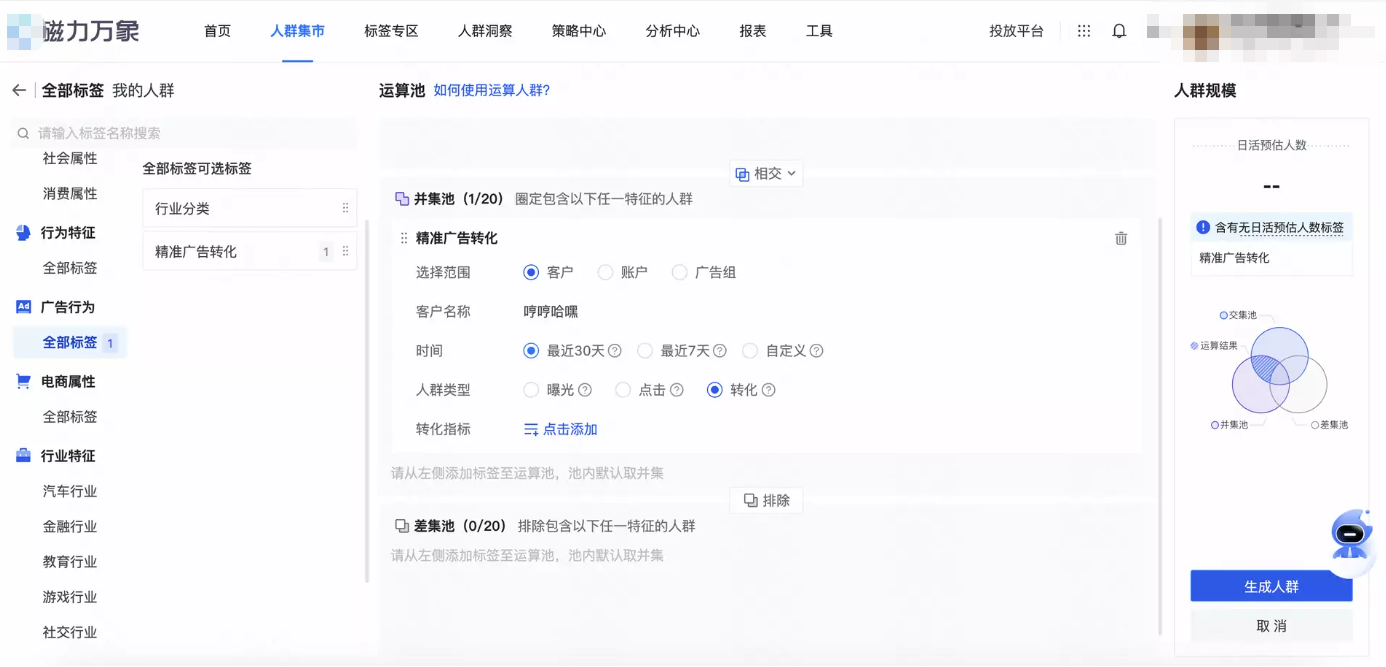Delete 精准广告转化 card with trash icon
The height and width of the screenshot is (667, 1386).
pos(1120,238)
